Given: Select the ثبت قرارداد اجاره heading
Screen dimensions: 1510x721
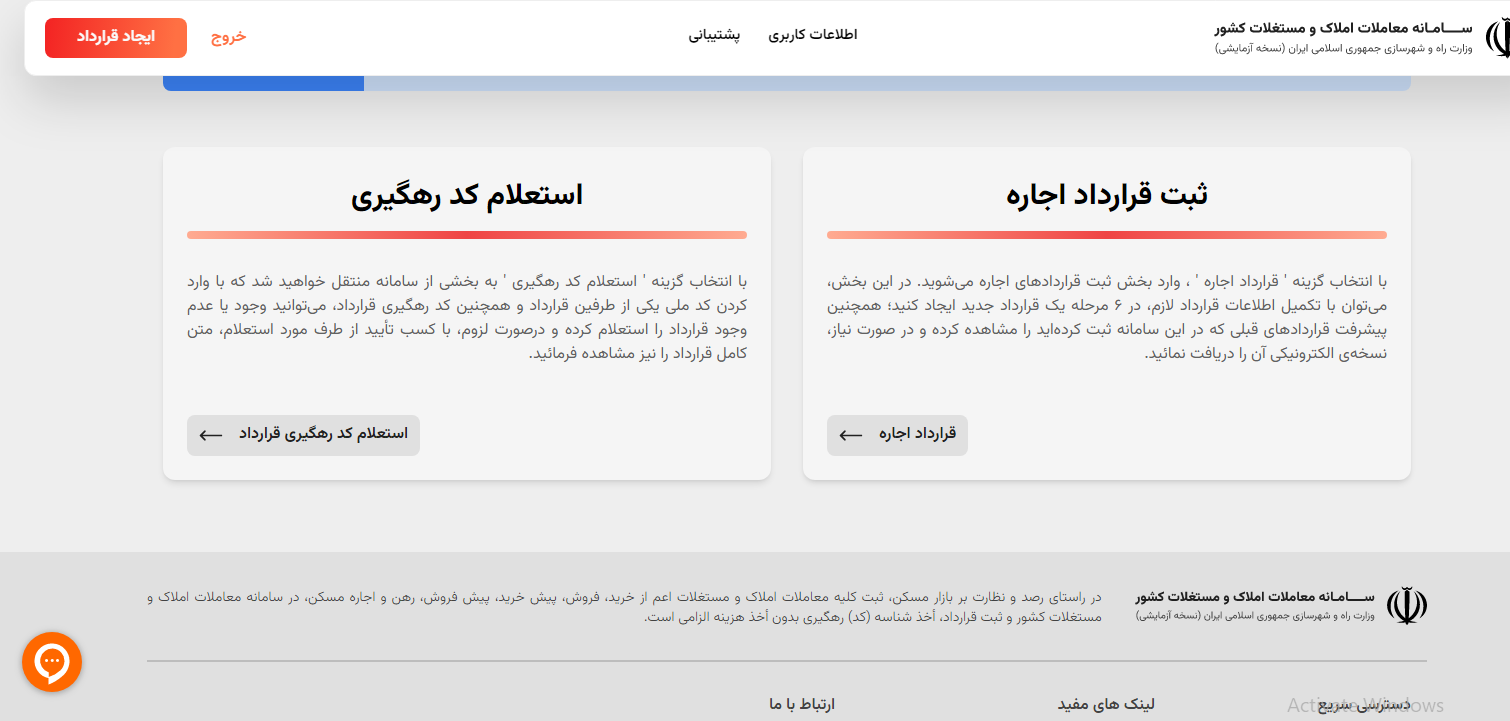Looking at the screenshot, I should pos(1107,195).
